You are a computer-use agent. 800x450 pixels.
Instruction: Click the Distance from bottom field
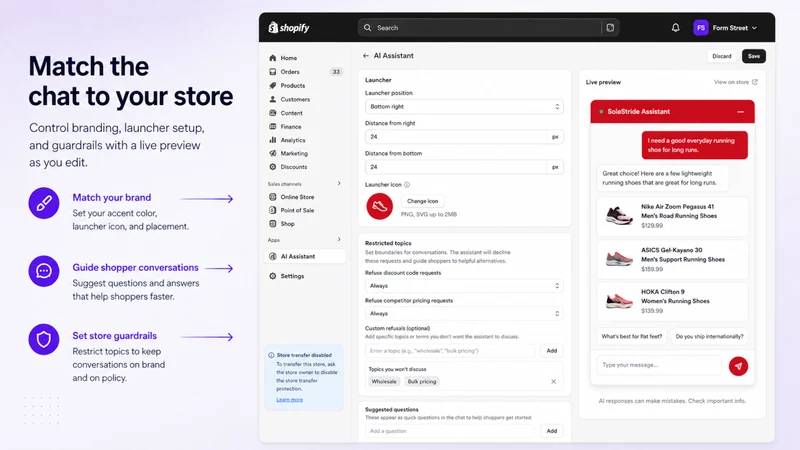coord(464,167)
